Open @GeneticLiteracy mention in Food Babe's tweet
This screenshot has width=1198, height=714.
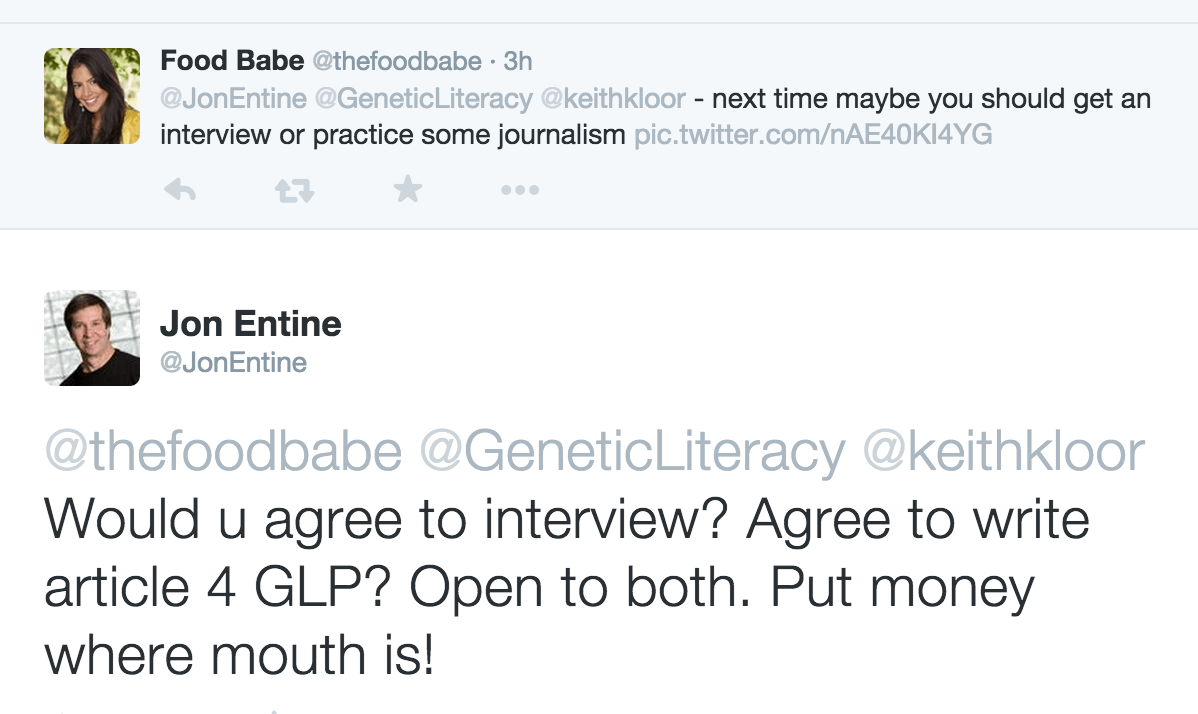coord(424,99)
